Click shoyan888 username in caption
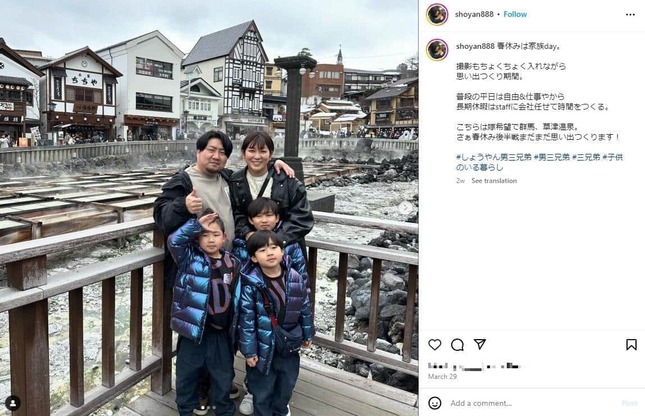645x416 pixels. click(x=475, y=46)
